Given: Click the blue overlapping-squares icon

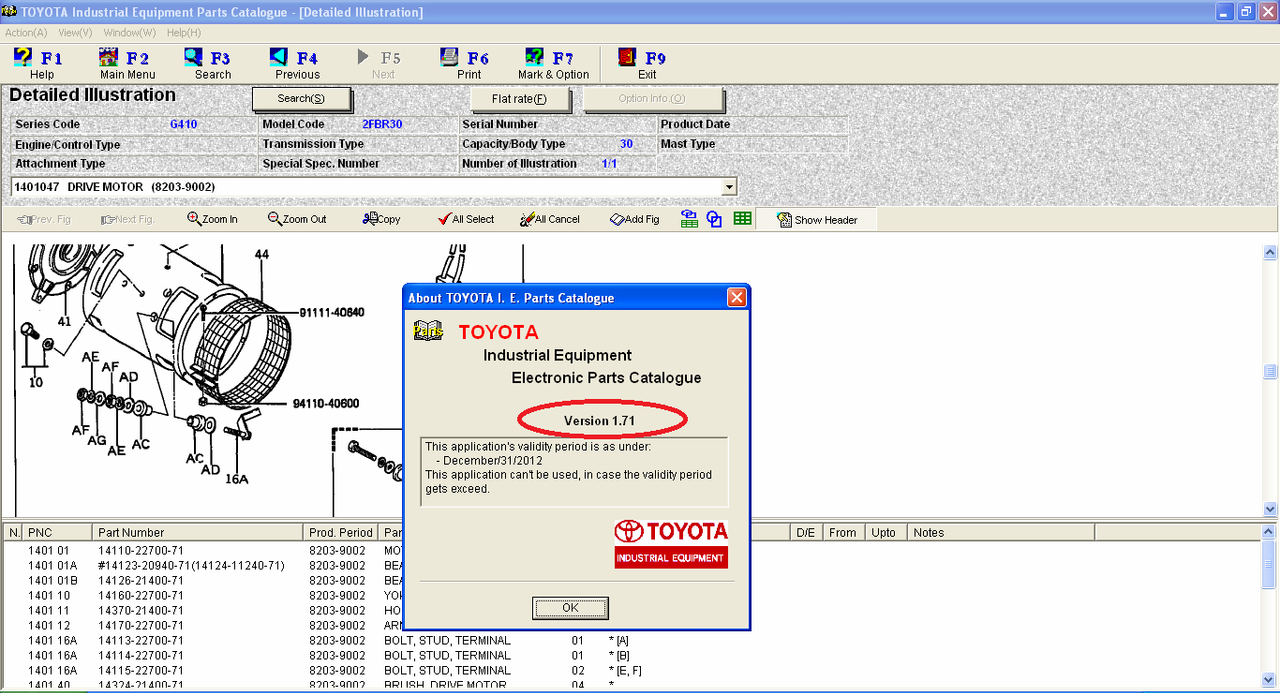Looking at the screenshot, I should coord(714,219).
